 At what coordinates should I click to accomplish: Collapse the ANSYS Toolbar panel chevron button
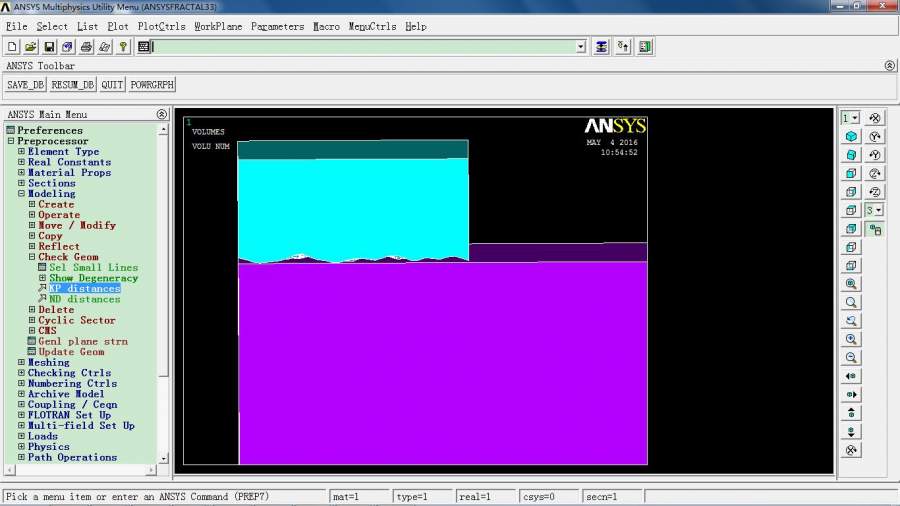point(889,66)
